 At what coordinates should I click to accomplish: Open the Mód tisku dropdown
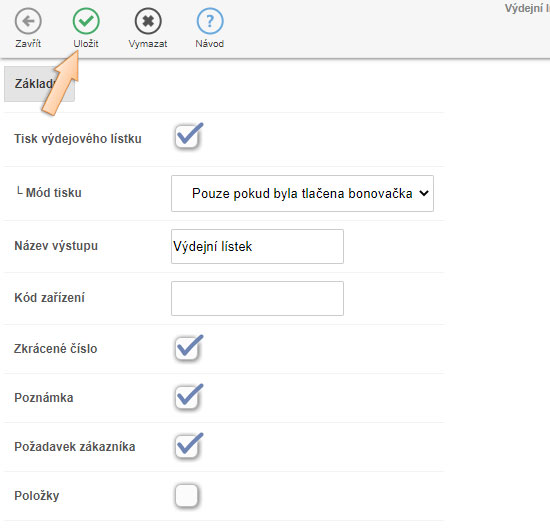tap(302, 193)
